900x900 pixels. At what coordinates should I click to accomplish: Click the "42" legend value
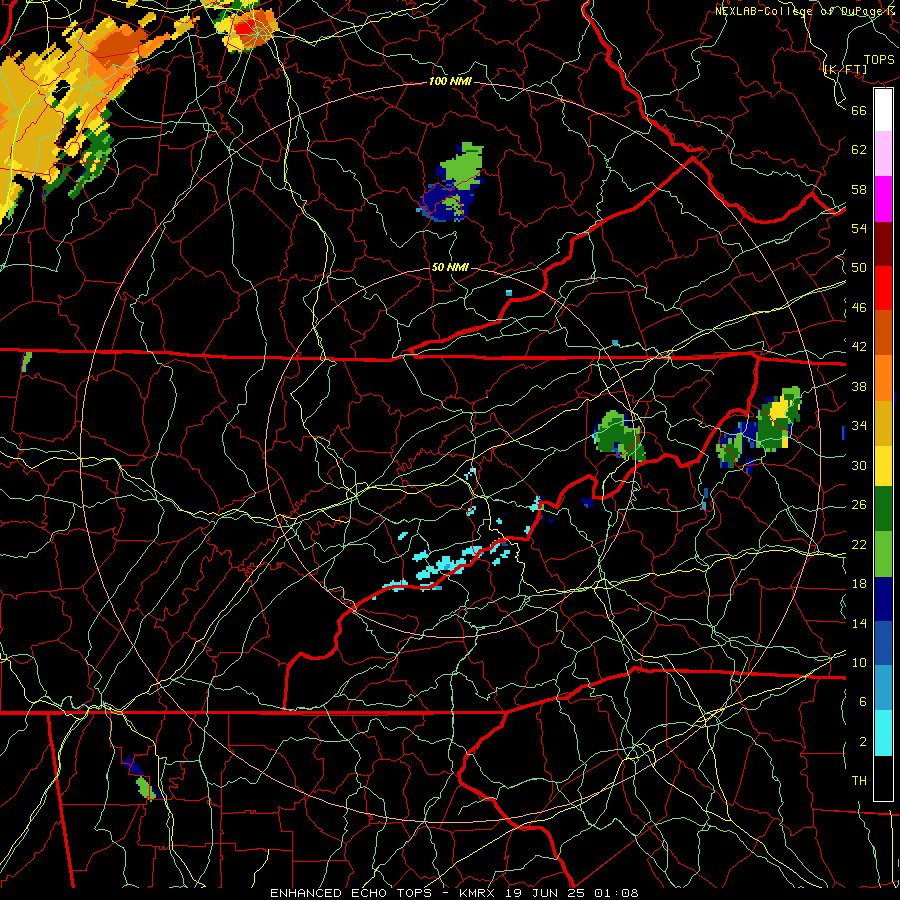pyautogui.click(x=859, y=347)
